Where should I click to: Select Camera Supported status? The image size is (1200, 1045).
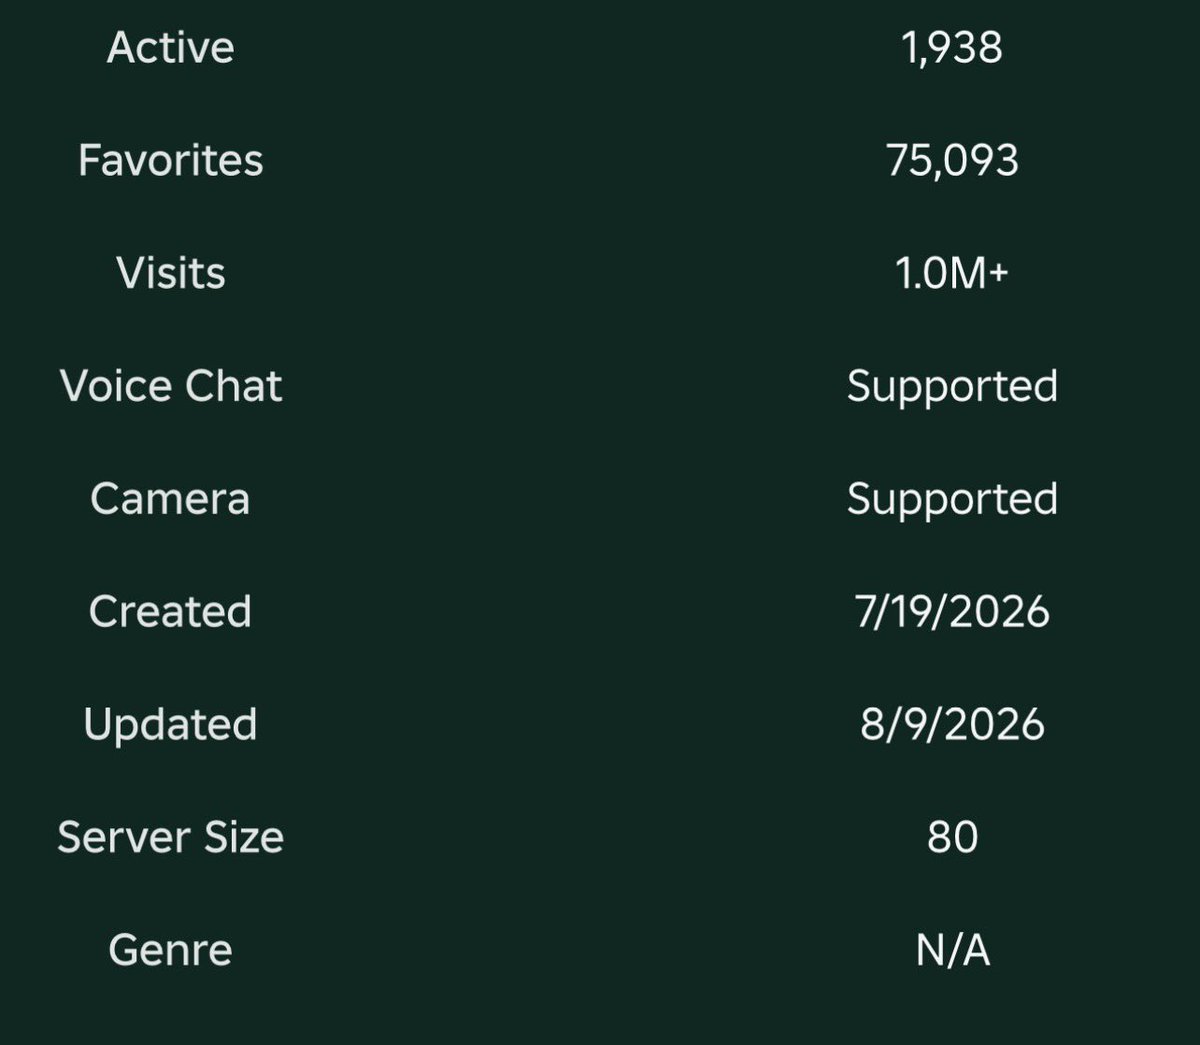pos(952,501)
